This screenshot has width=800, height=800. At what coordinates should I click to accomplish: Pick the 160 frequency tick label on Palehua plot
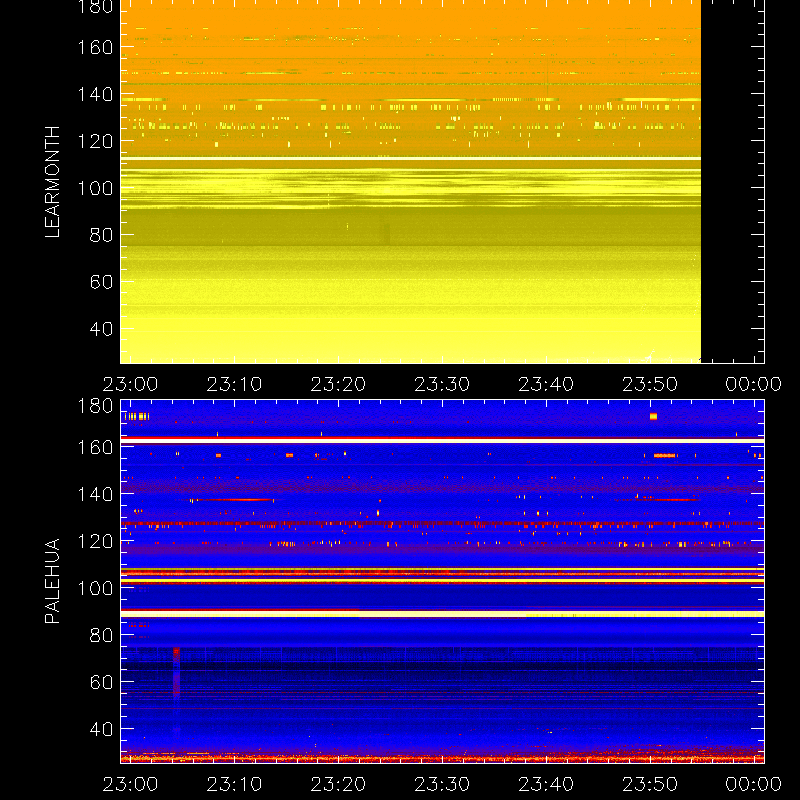point(95,447)
